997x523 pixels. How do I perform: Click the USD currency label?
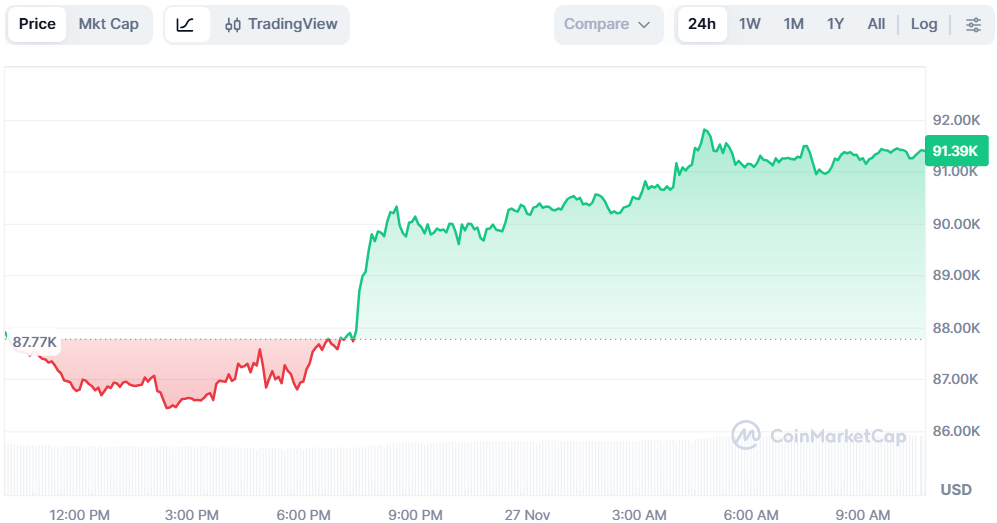[956, 489]
